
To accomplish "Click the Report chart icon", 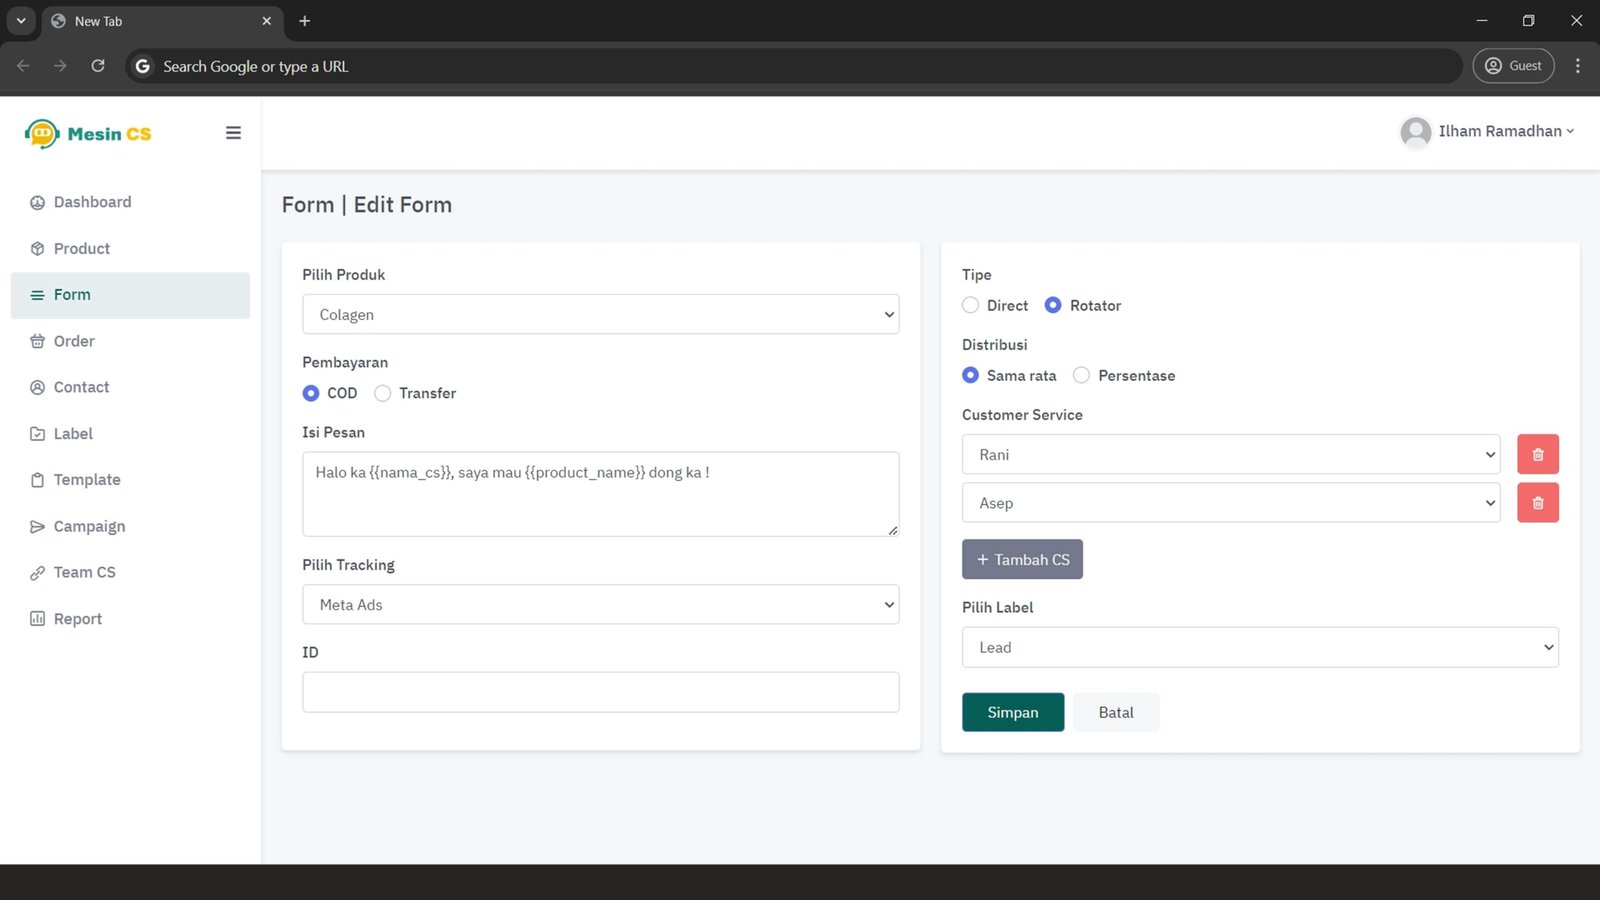I will (x=37, y=619).
